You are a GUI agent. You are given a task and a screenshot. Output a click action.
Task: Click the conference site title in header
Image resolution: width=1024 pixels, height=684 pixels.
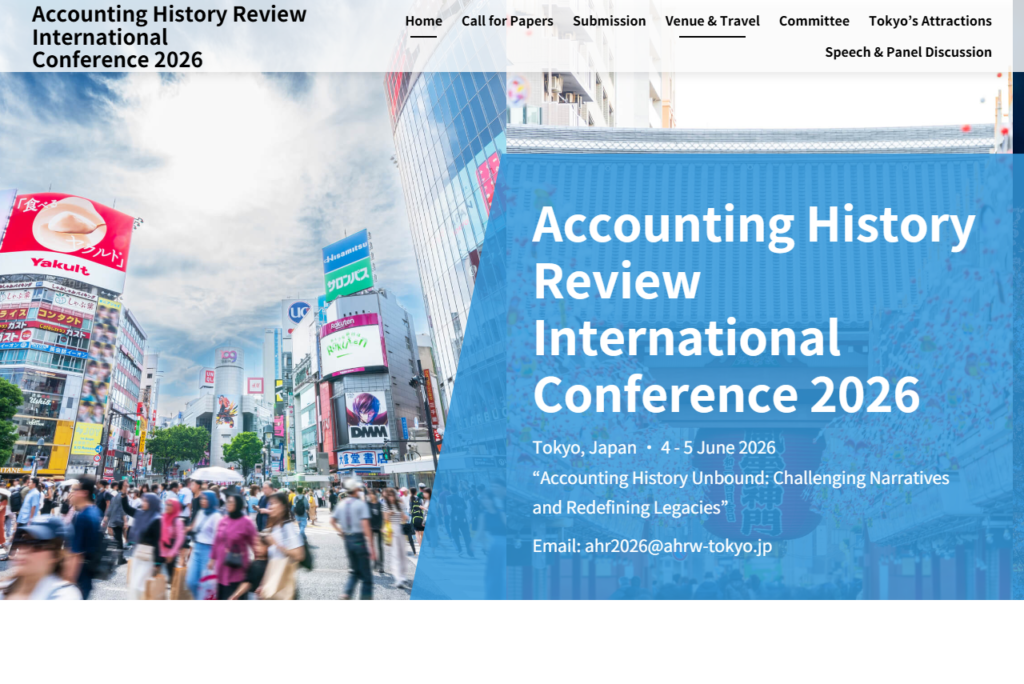click(169, 37)
